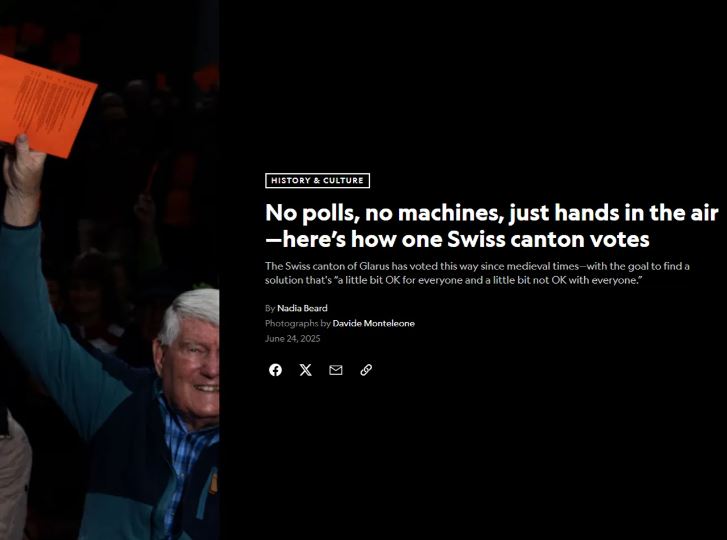Share the article via email icon
Screen dimensions: 727x540
[x=336, y=370]
